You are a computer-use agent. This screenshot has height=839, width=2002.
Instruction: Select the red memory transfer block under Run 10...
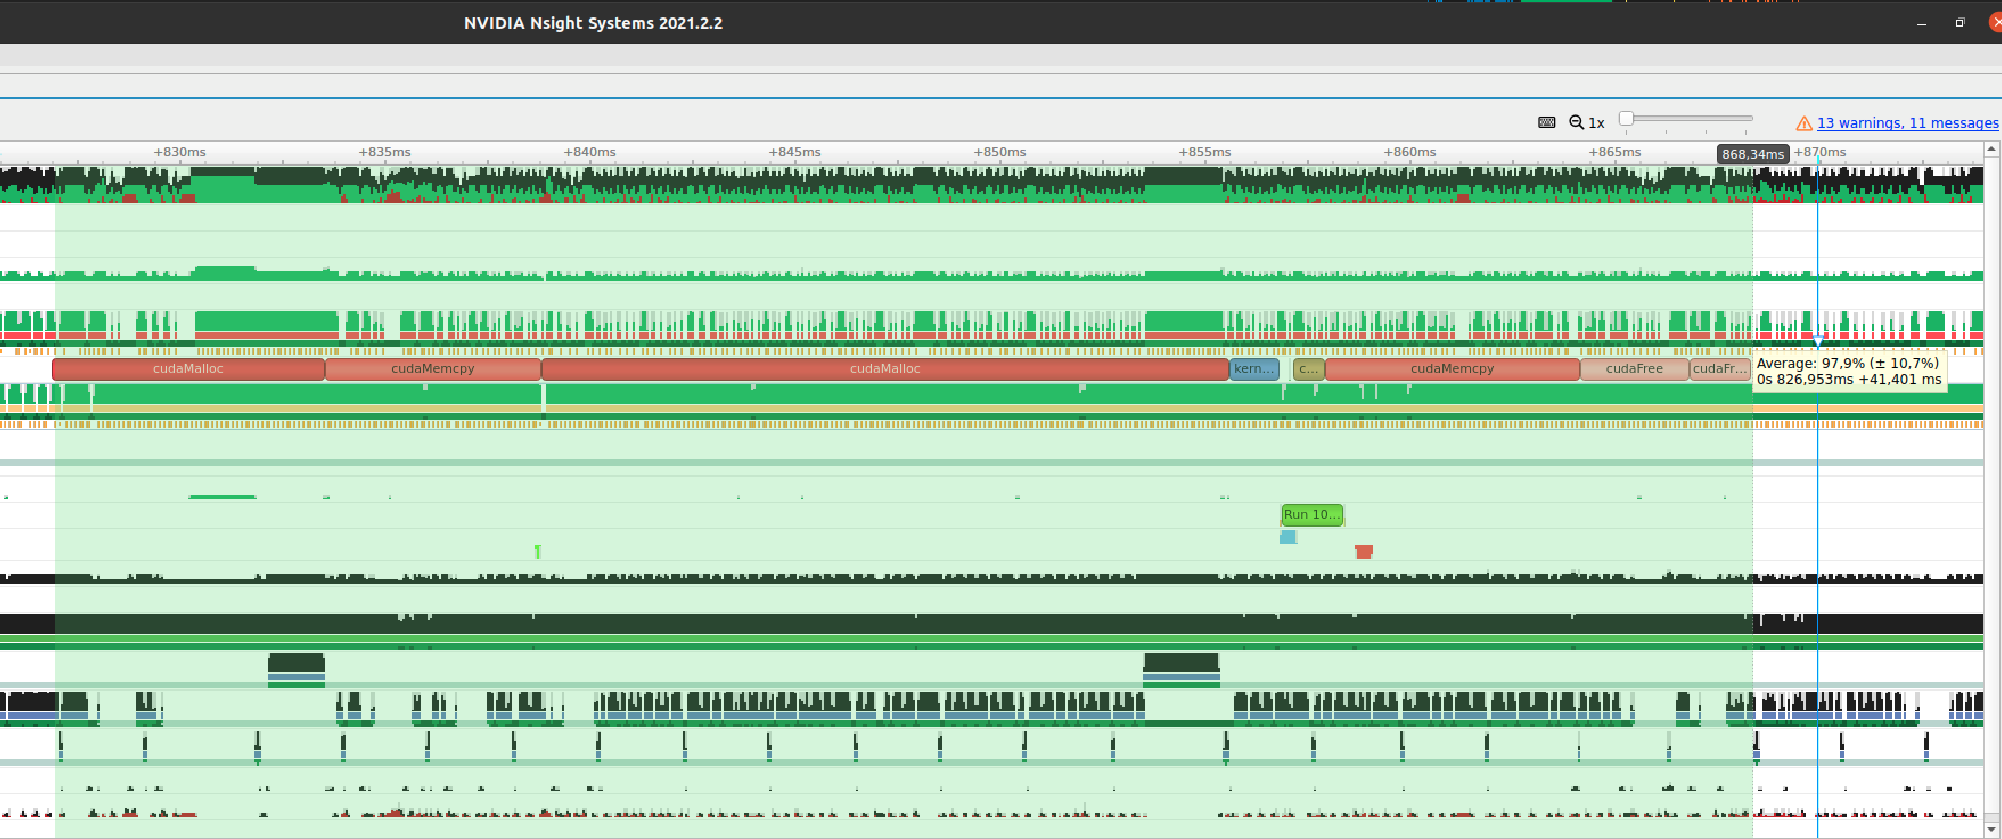pyautogui.click(x=1364, y=551)
